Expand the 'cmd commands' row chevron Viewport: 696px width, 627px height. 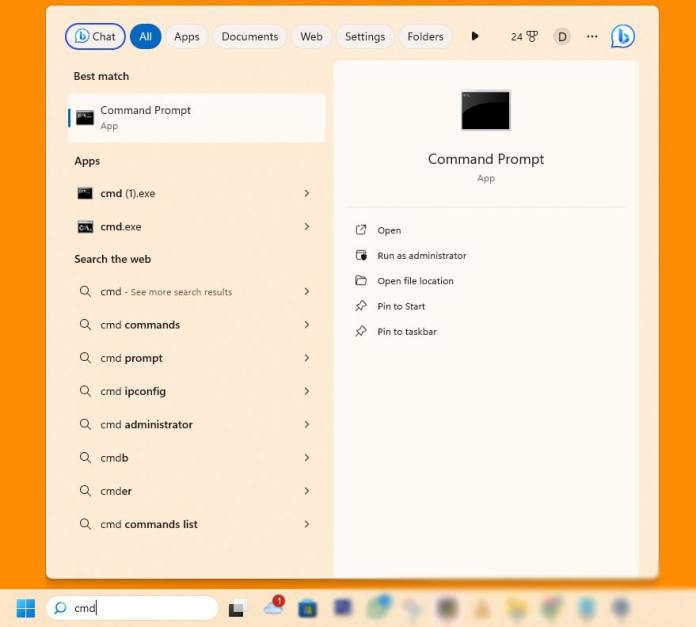point(307,325)
